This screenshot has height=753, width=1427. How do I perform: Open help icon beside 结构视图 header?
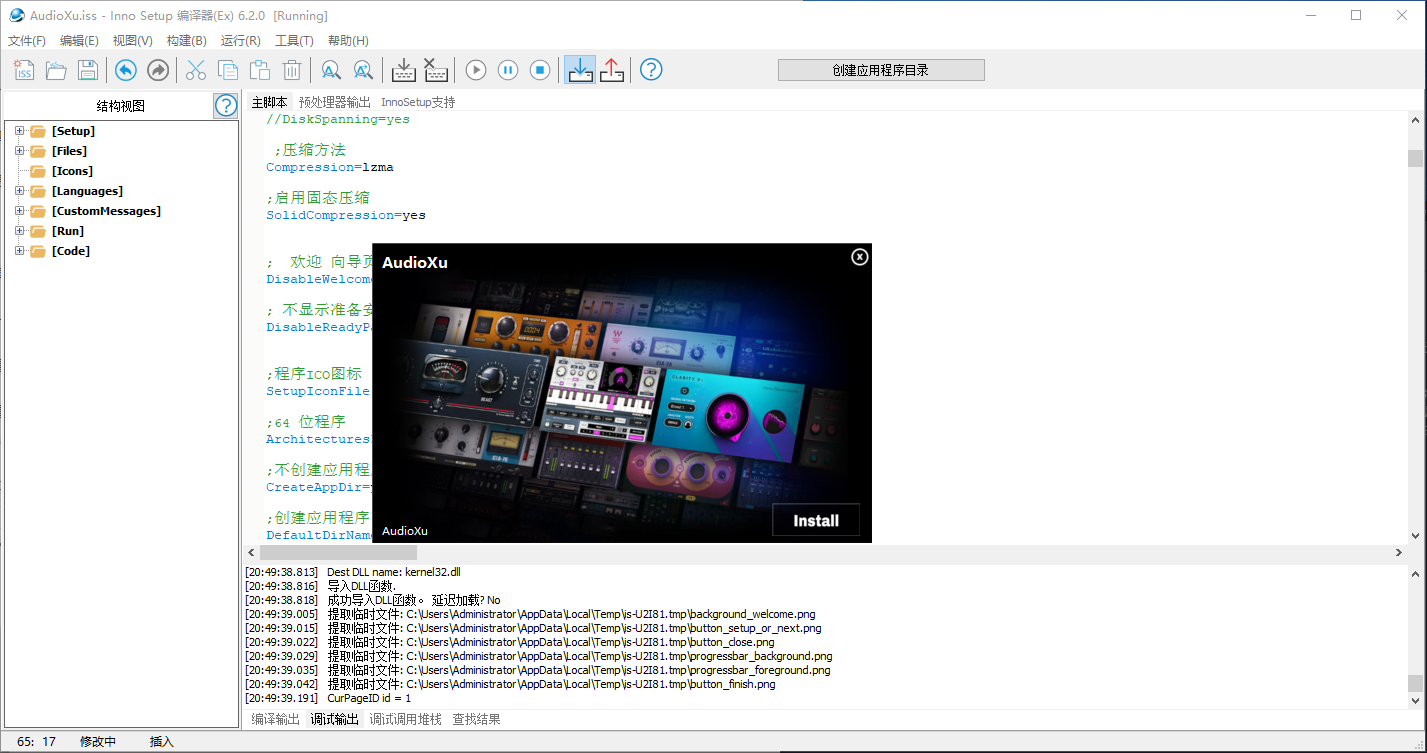(x=226, y=106)
